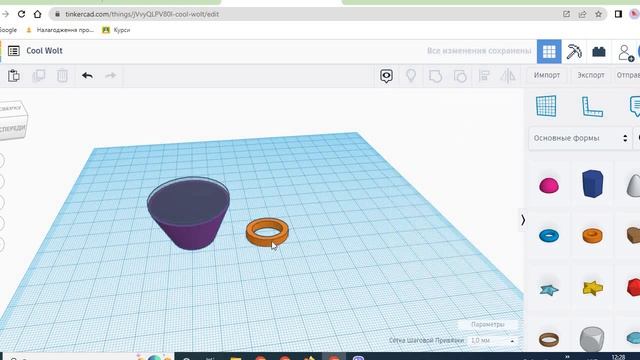Open the Bricks mode

pos(599,51)
